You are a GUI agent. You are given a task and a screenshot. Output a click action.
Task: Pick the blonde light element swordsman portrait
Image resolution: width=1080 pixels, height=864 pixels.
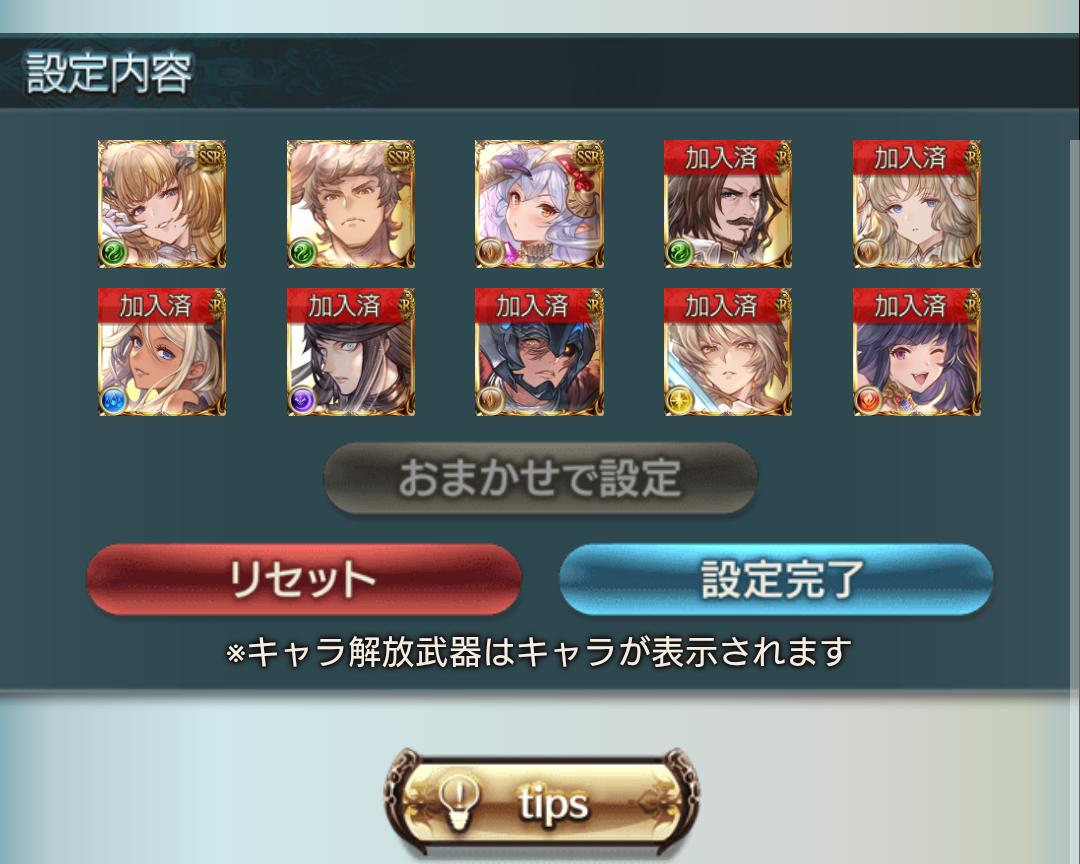point(728,352)
